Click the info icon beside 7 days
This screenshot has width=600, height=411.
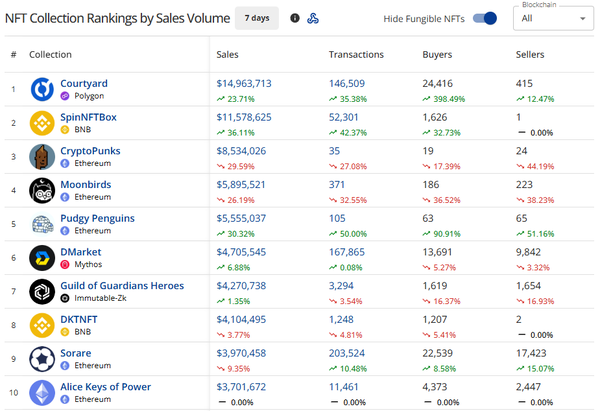click(x=295, y=18)
